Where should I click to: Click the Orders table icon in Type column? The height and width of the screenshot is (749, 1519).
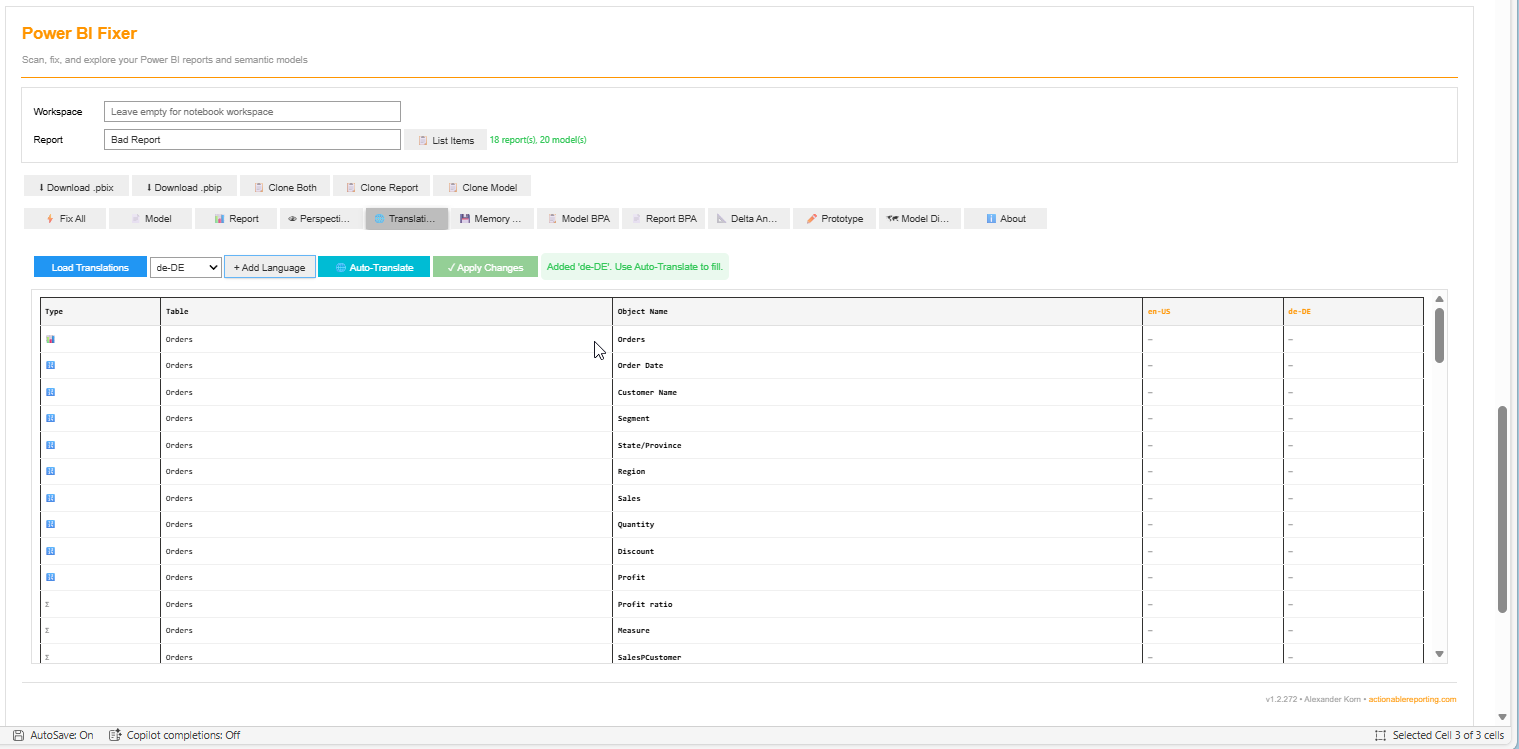point(50,339)
